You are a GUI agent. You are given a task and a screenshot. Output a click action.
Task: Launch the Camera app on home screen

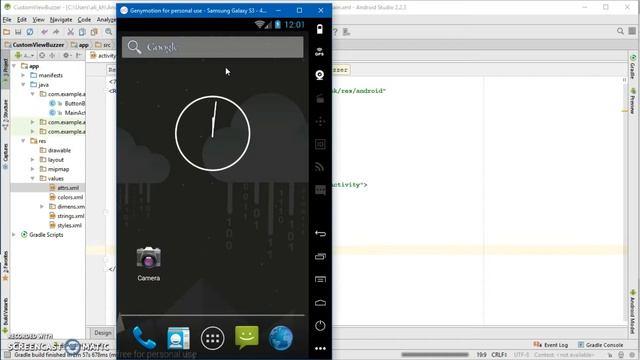(x=149, y=264)
